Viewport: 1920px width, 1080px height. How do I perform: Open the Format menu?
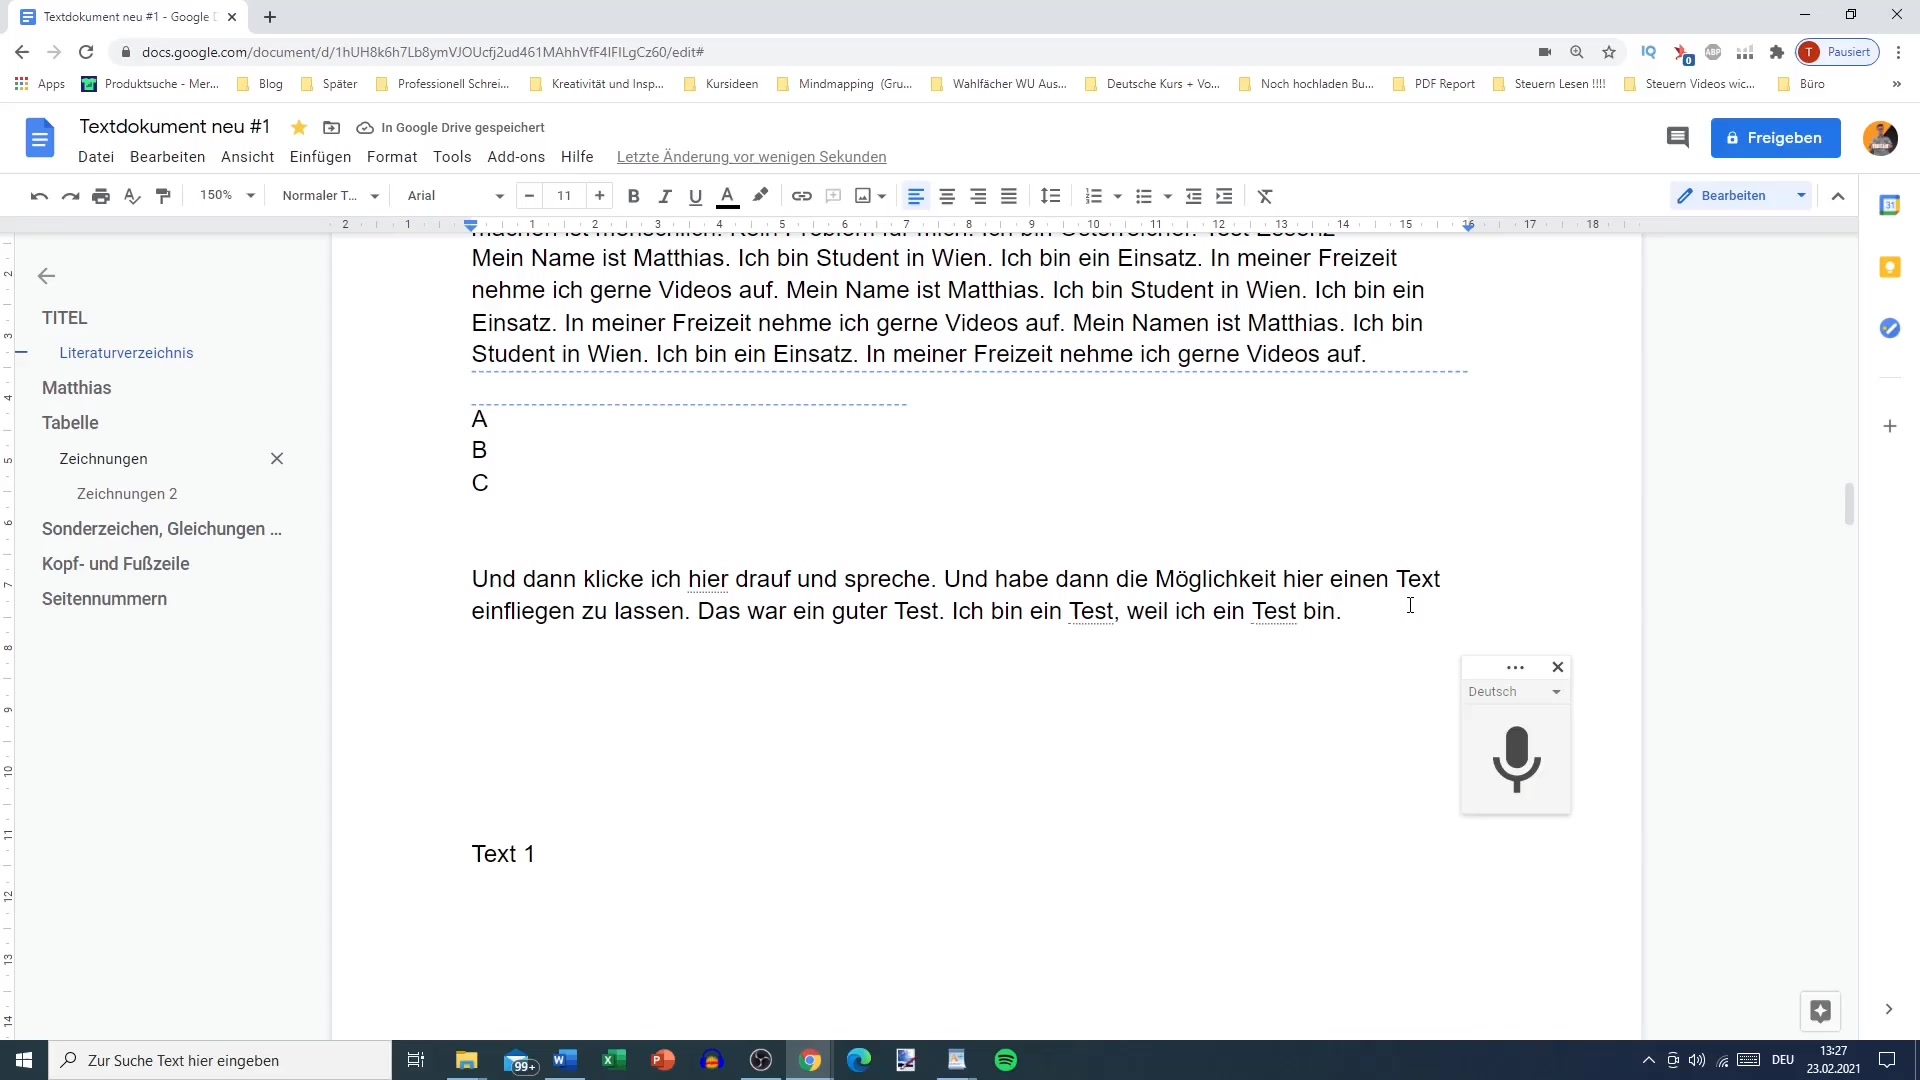[x=391, y=157]
